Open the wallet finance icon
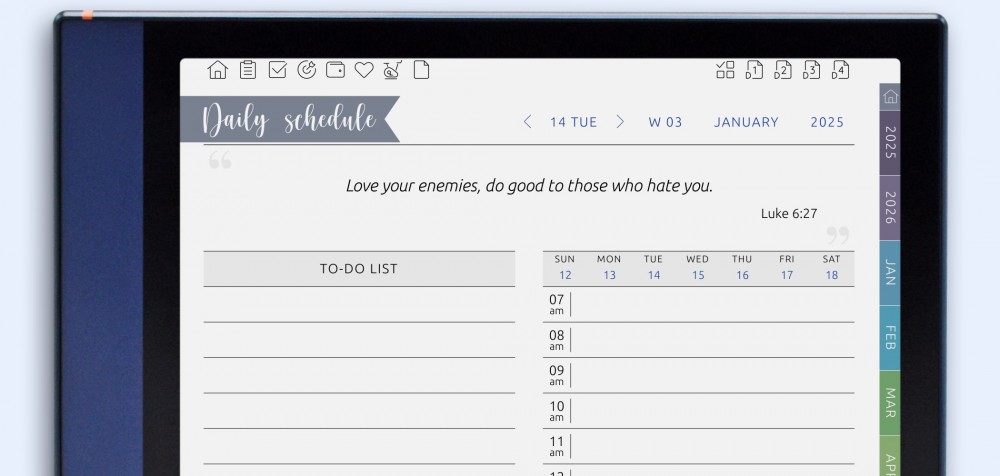Viewport: 1000px width, 476px height. 336,70
